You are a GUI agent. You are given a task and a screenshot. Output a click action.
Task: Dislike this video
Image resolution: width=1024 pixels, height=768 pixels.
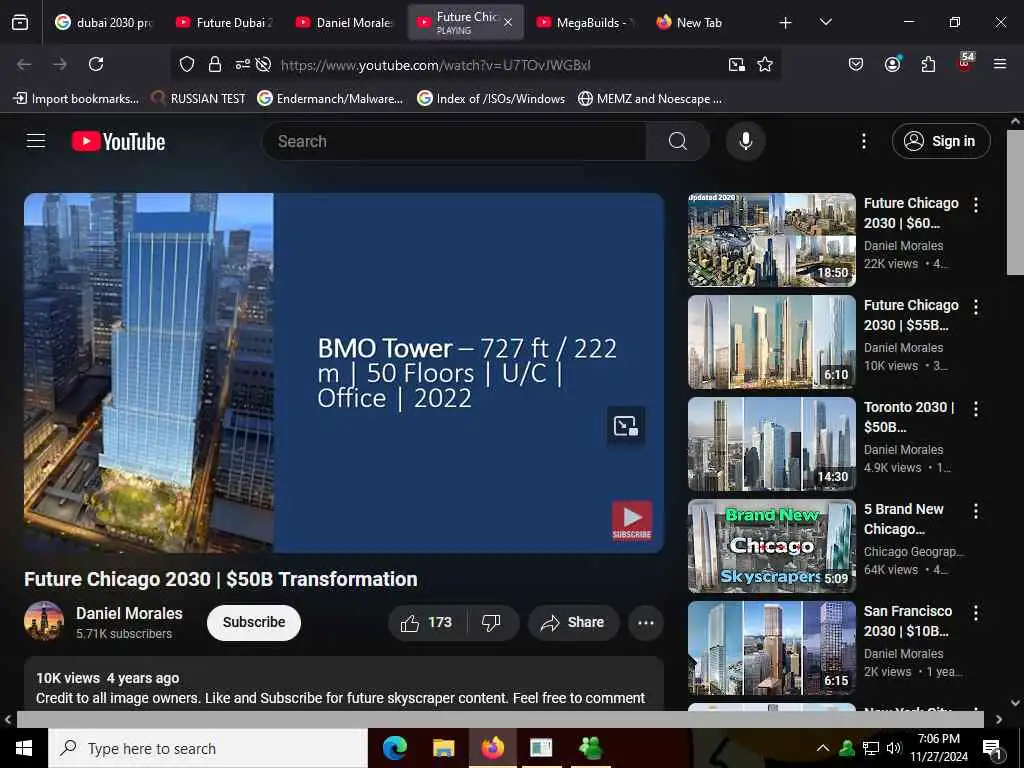(492, 622)
